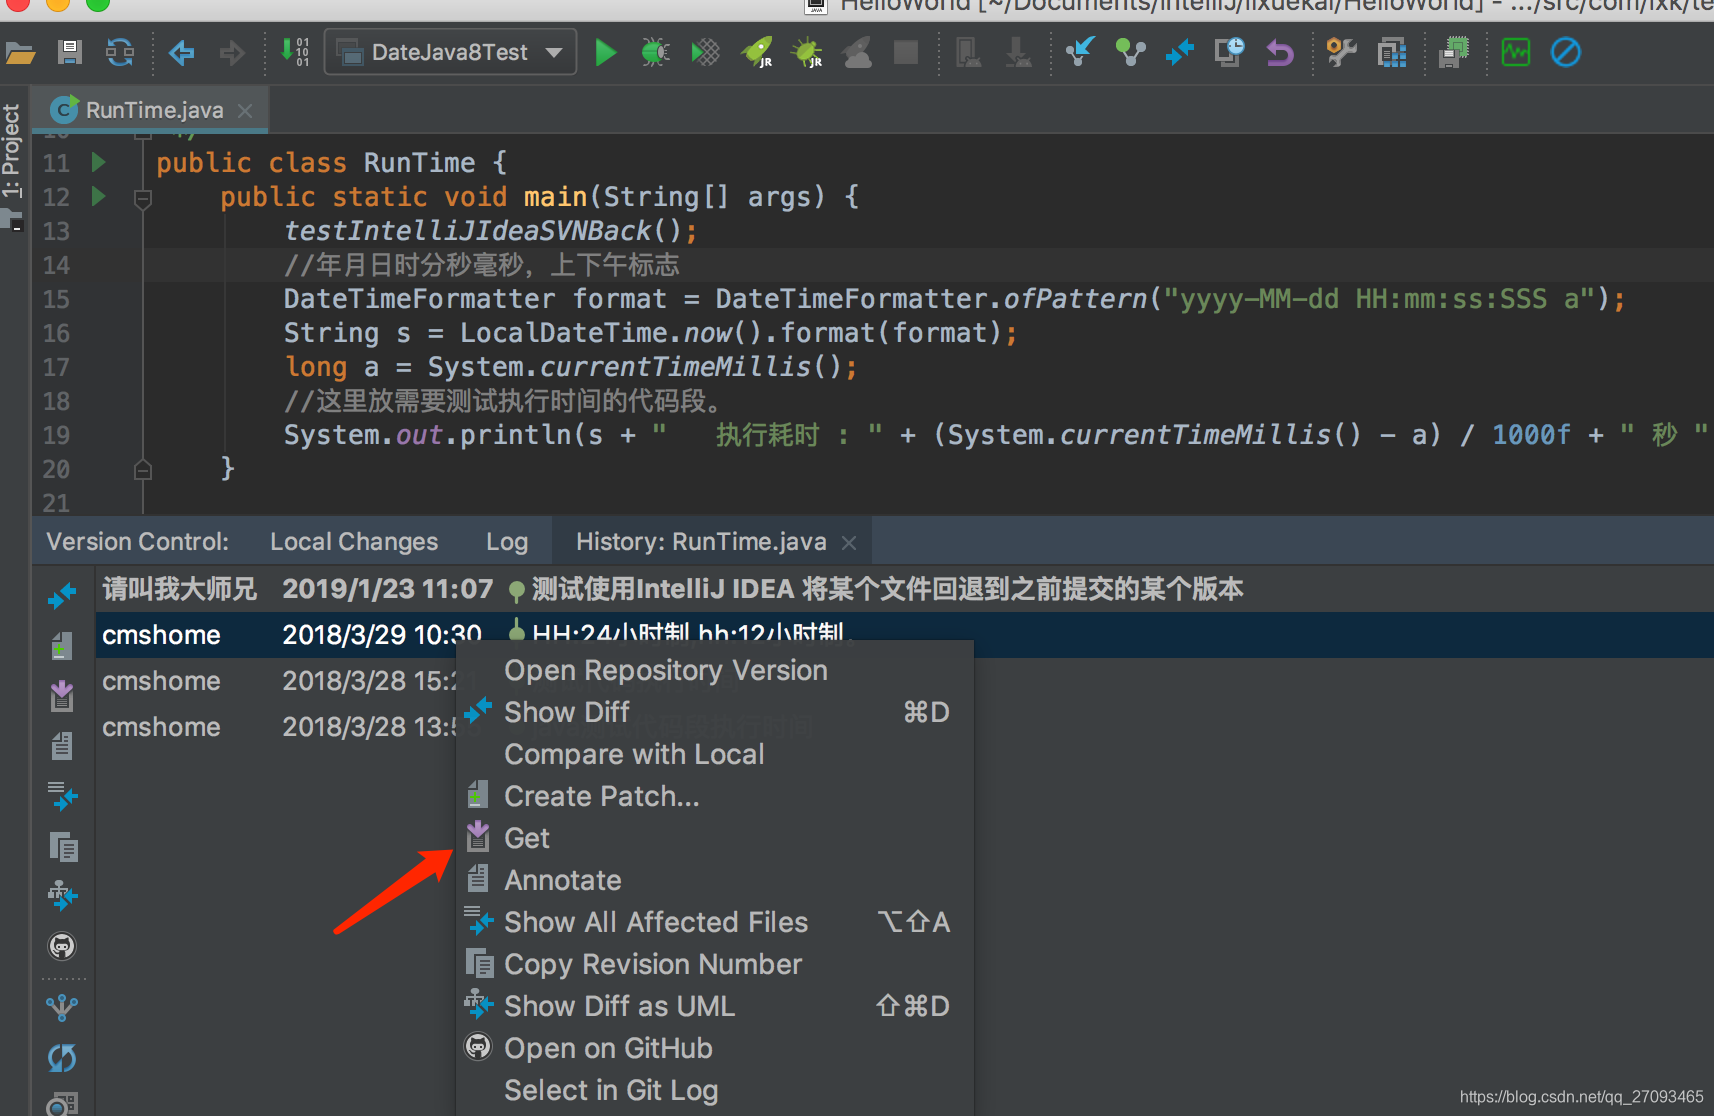Click the GitHub octocat sidebar icon
The height and width of the screenshot is (1116, 1714).
(62, 946)
